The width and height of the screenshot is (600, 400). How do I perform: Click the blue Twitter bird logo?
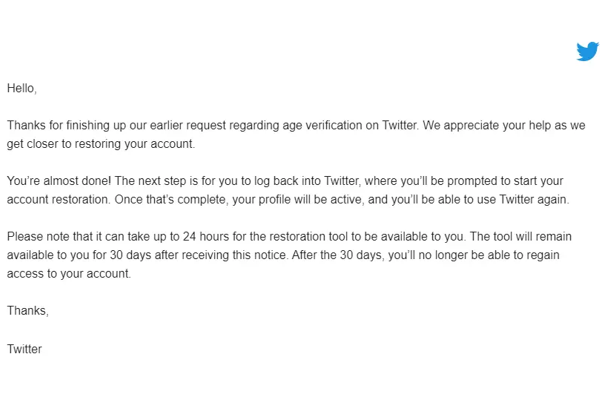coord(587,51)
